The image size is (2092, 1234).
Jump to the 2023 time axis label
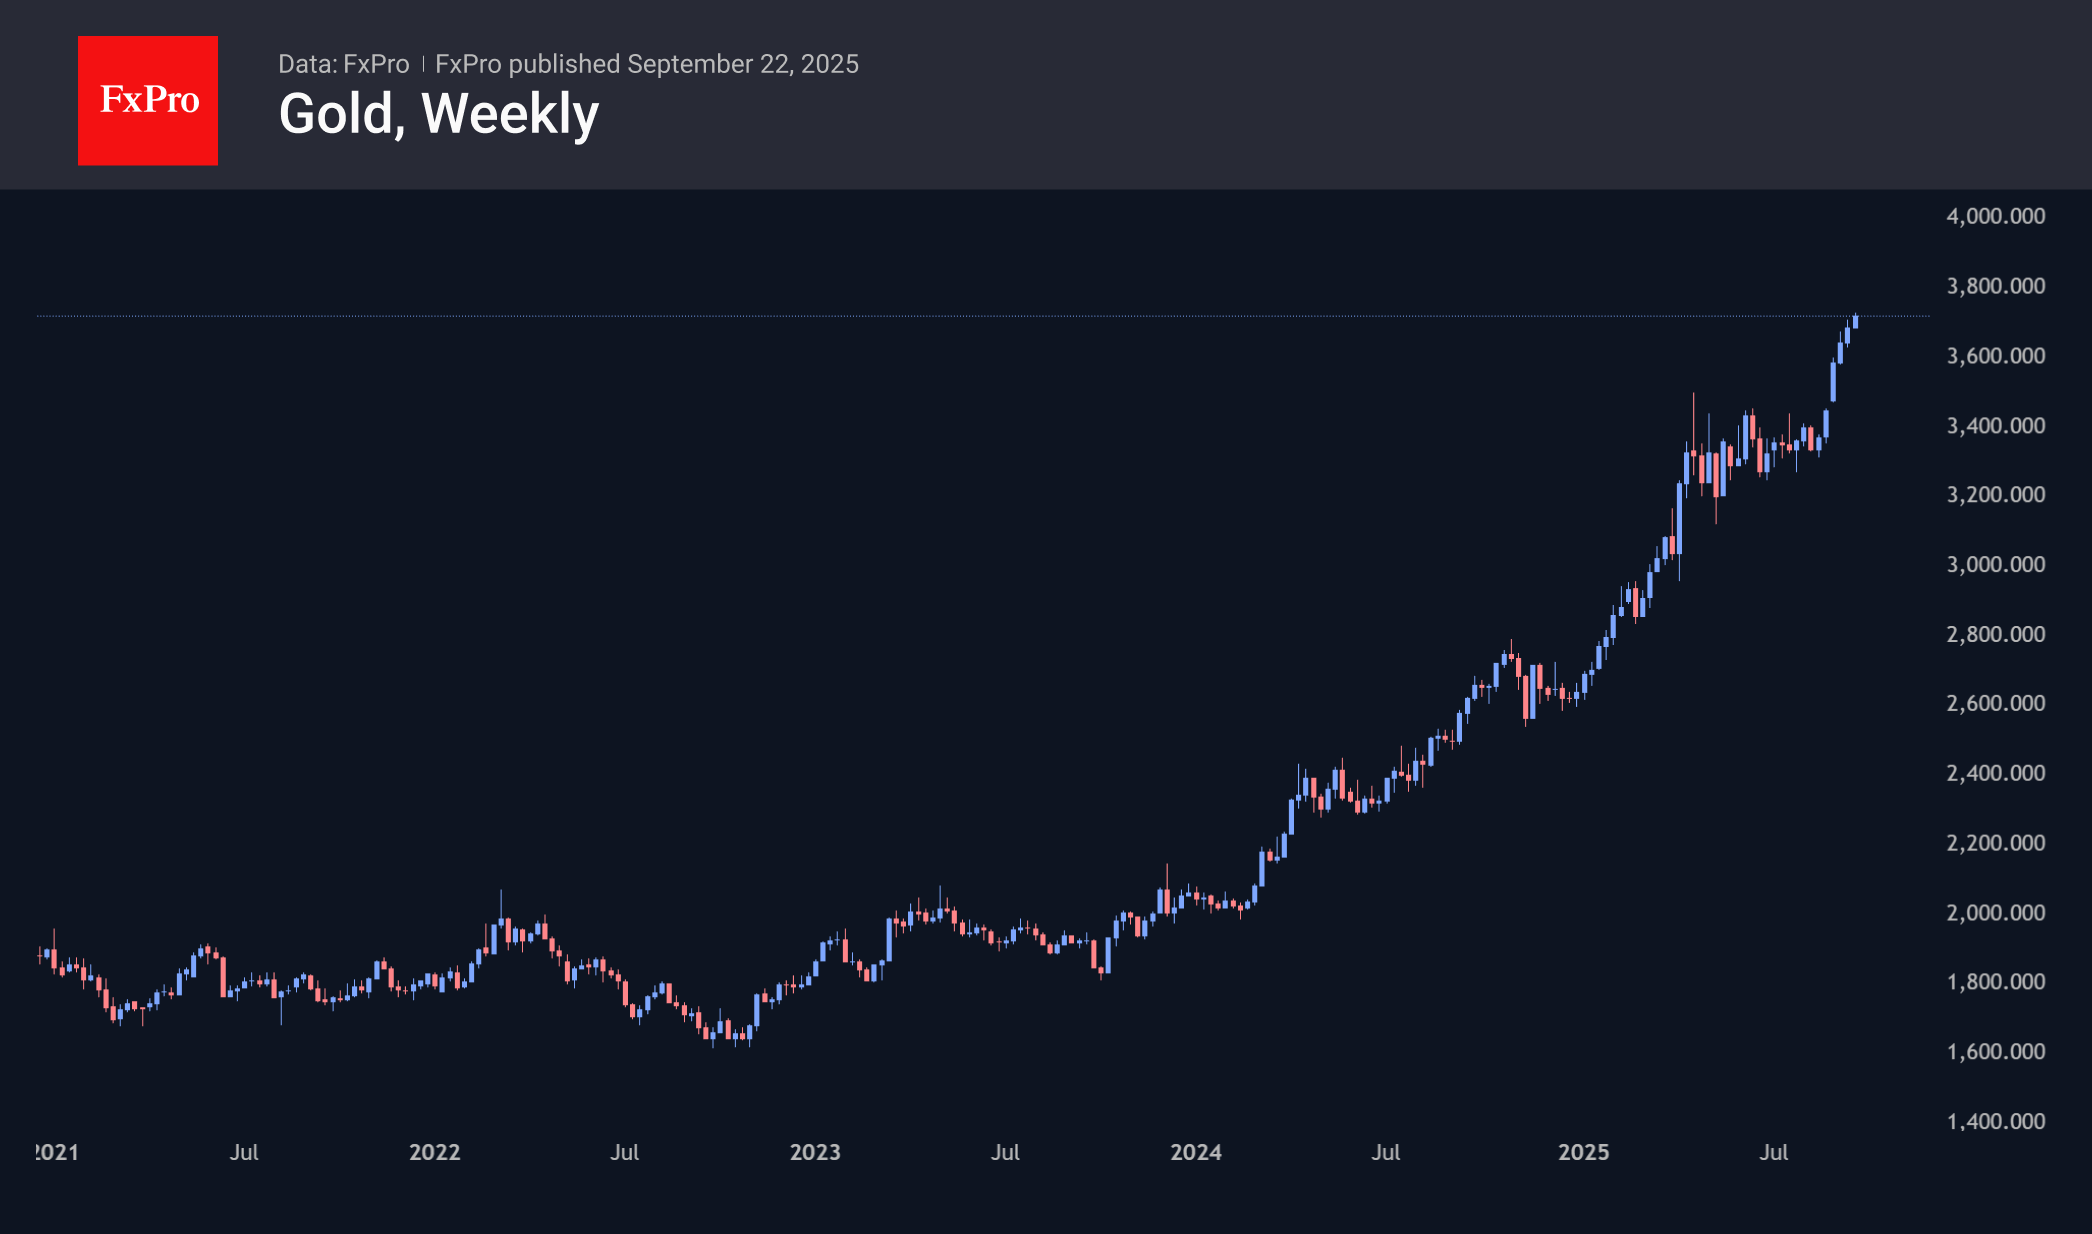click(815, 1152)
